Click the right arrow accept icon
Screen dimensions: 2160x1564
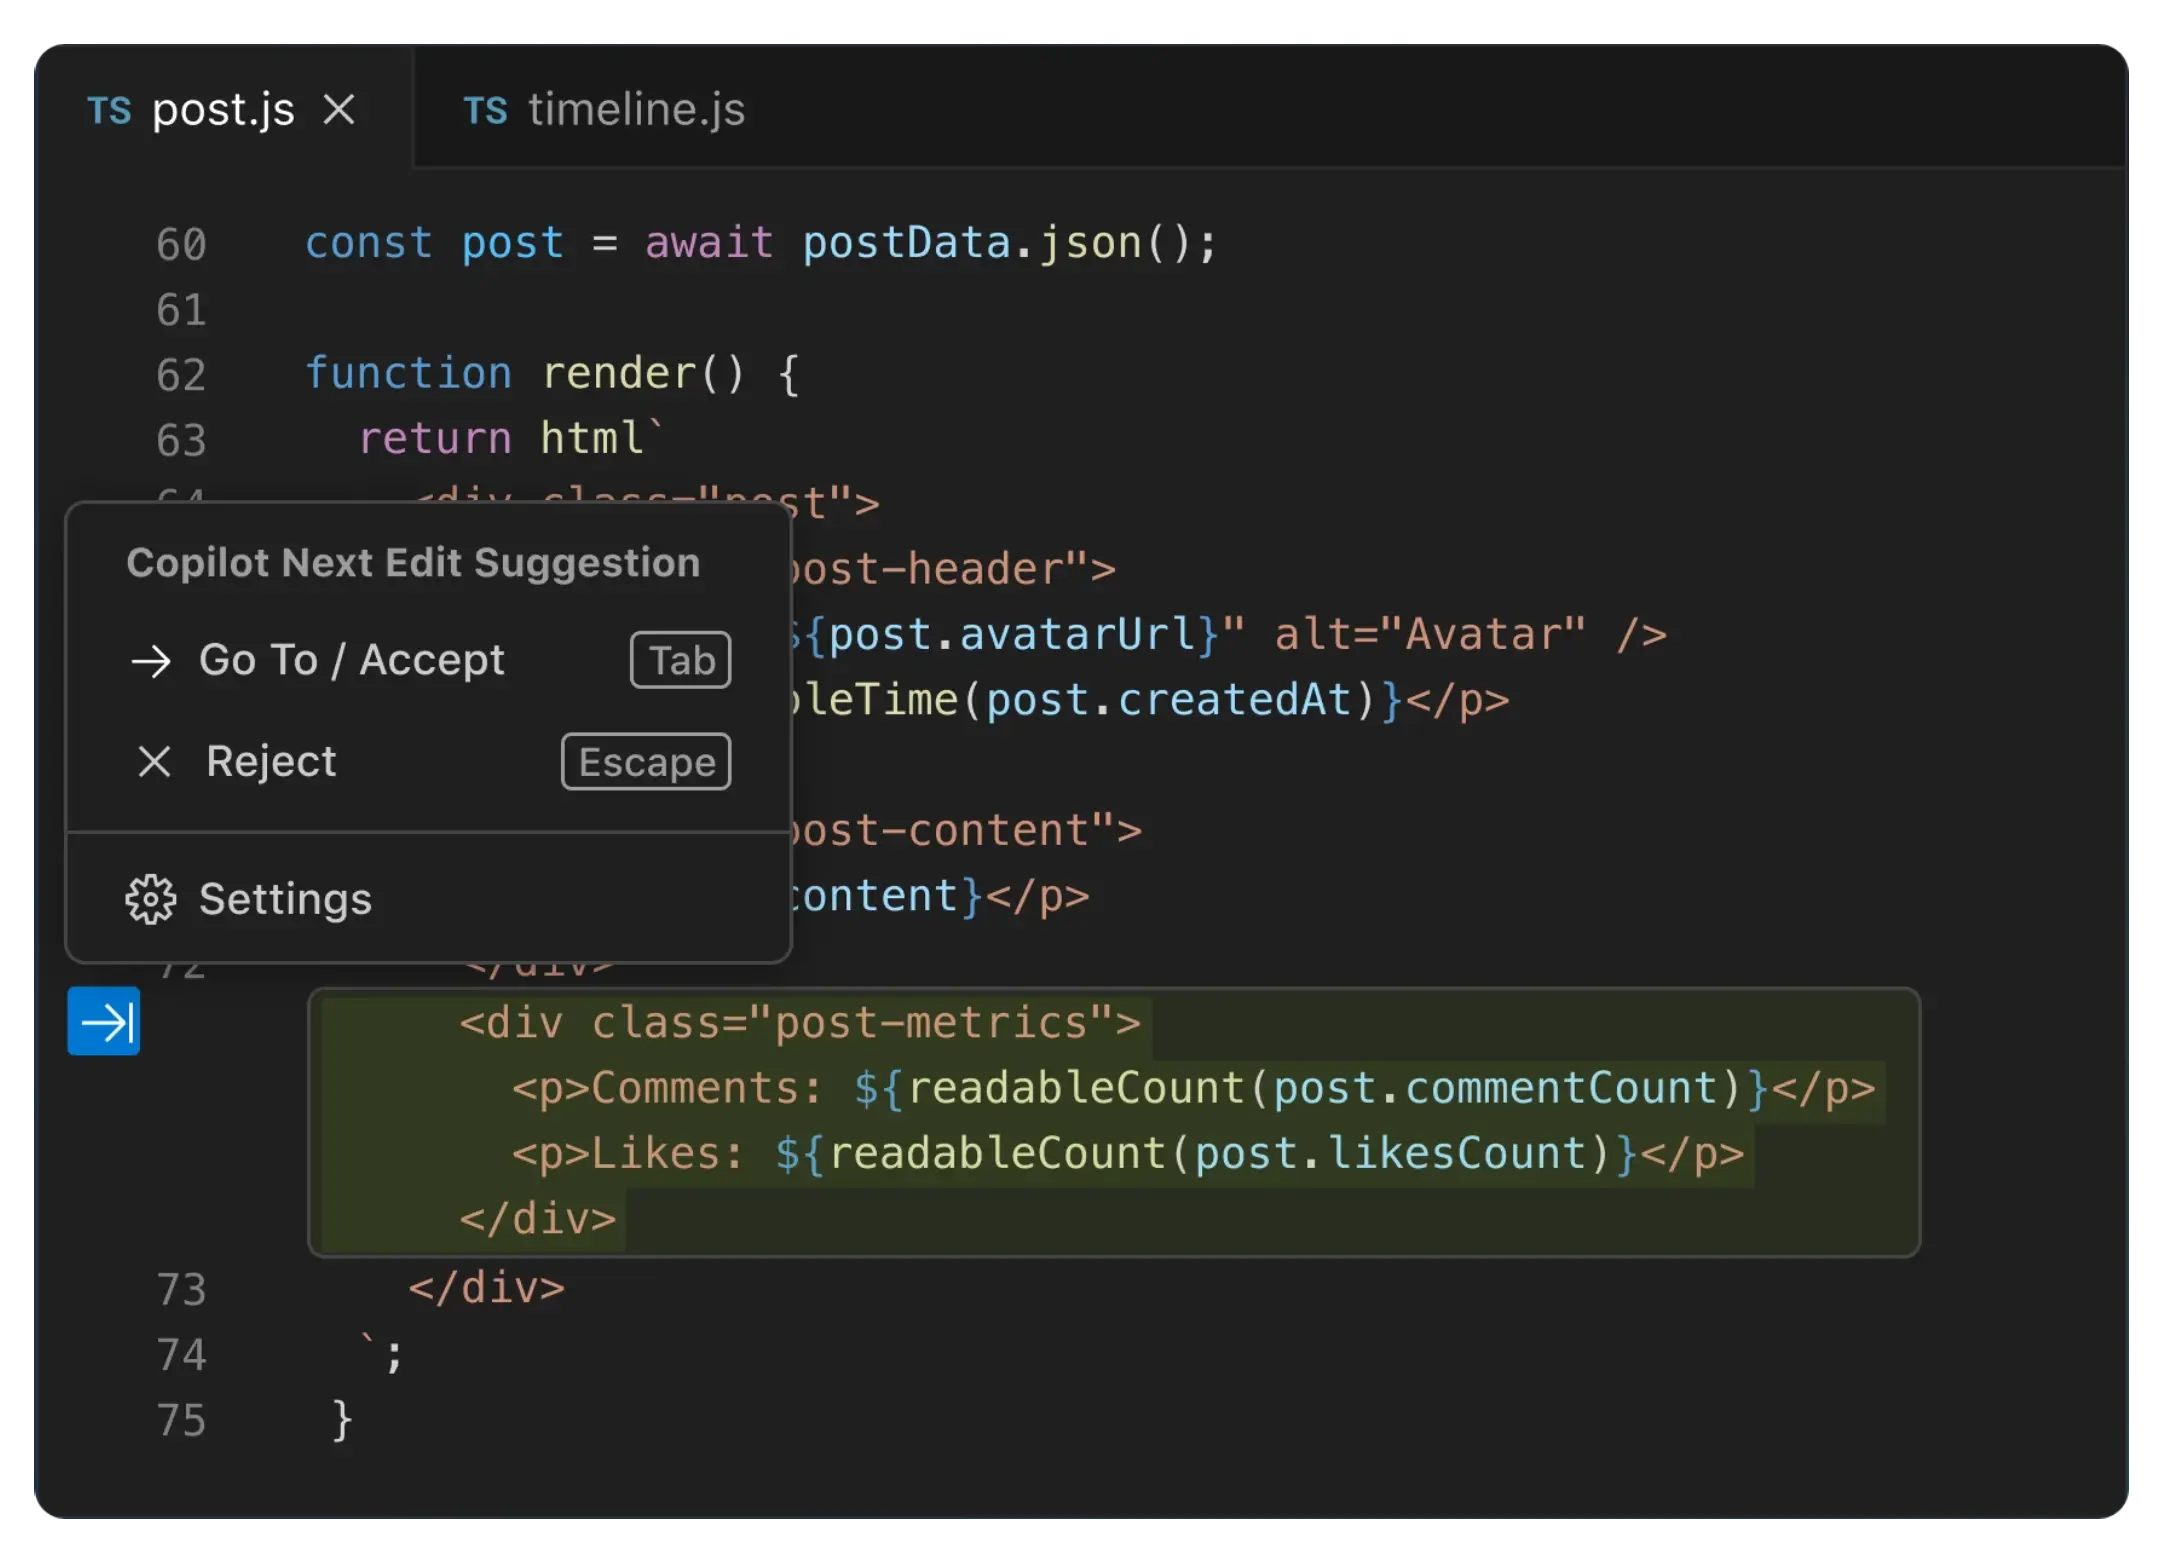coord(151,661)
